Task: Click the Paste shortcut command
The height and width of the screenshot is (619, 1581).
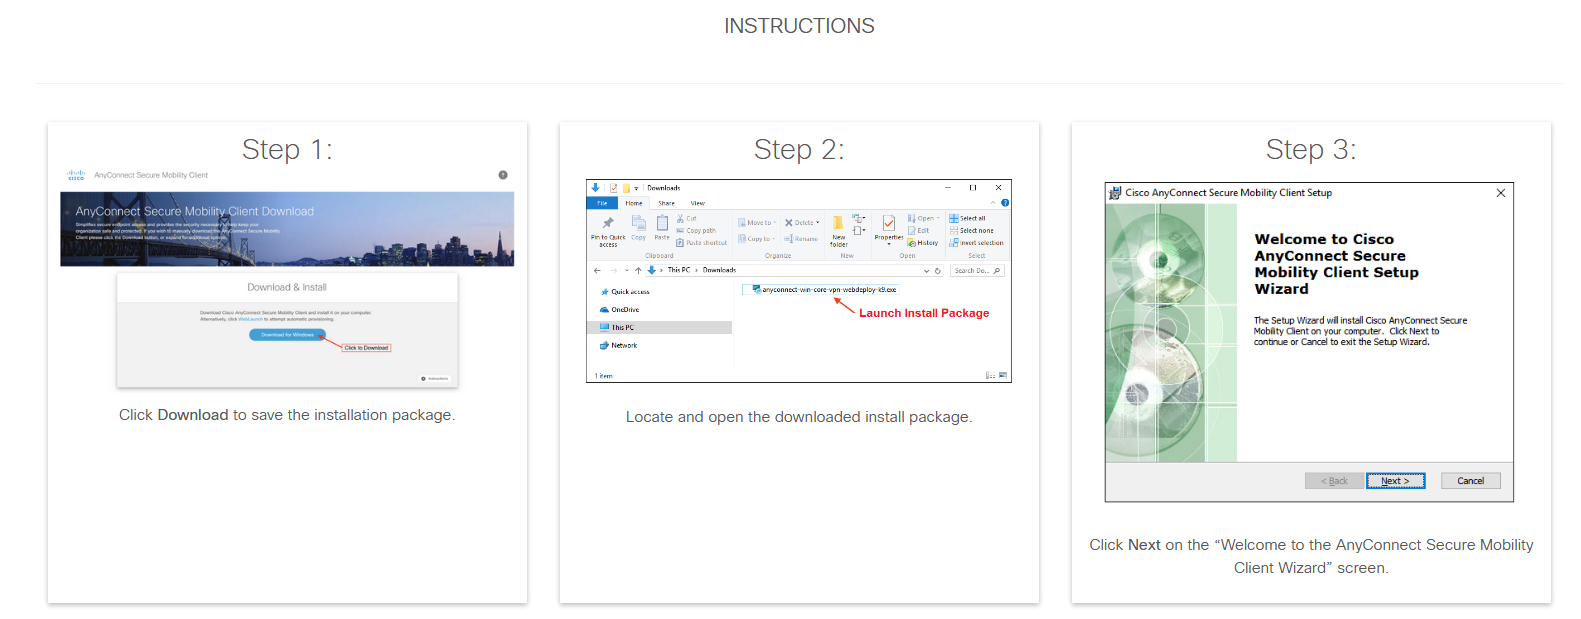Action: [x=702, y=243]
